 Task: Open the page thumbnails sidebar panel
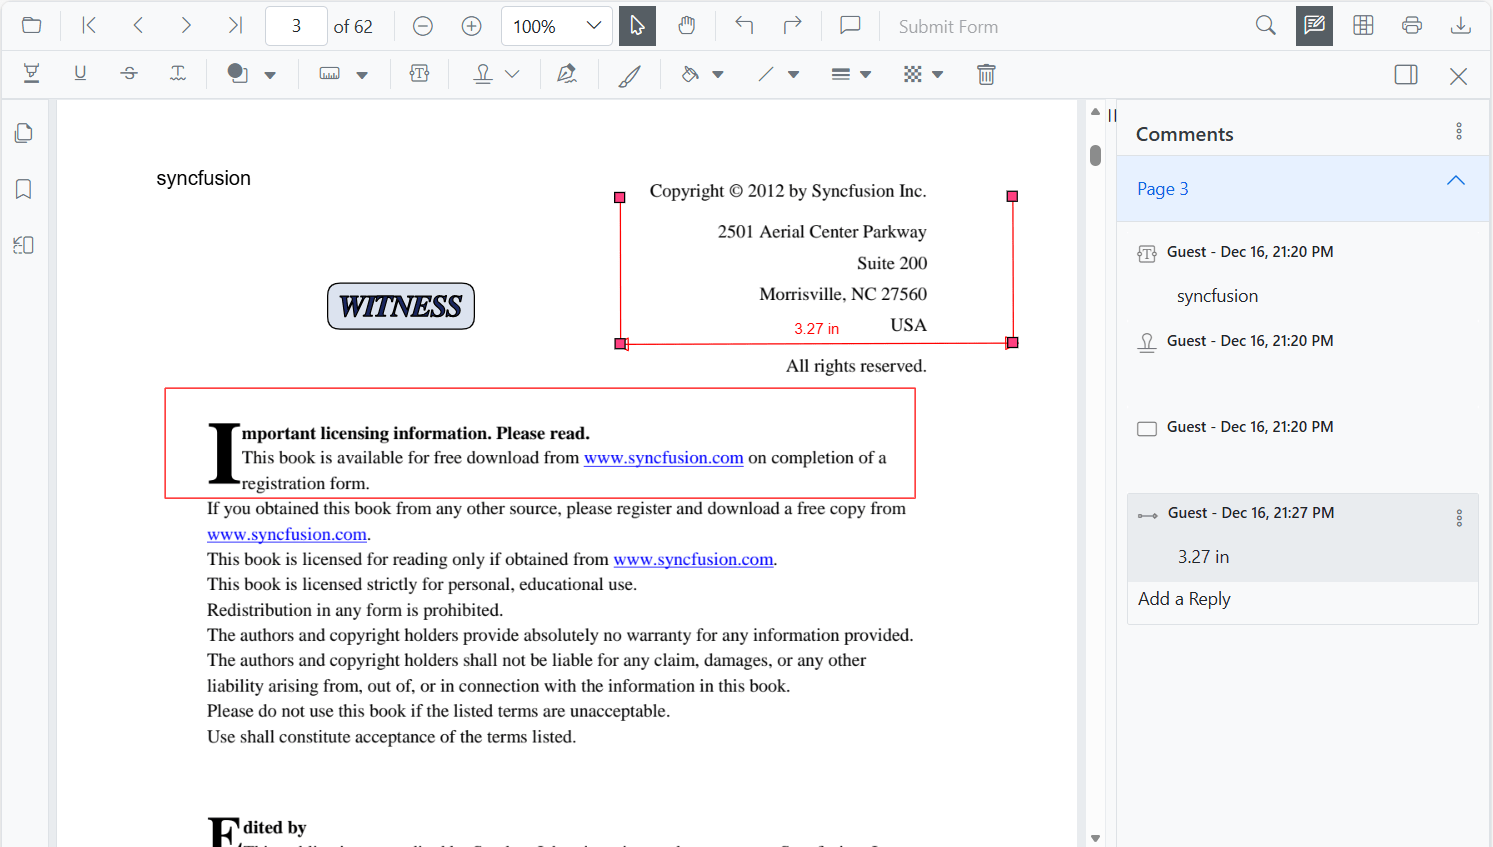(24, 133)
